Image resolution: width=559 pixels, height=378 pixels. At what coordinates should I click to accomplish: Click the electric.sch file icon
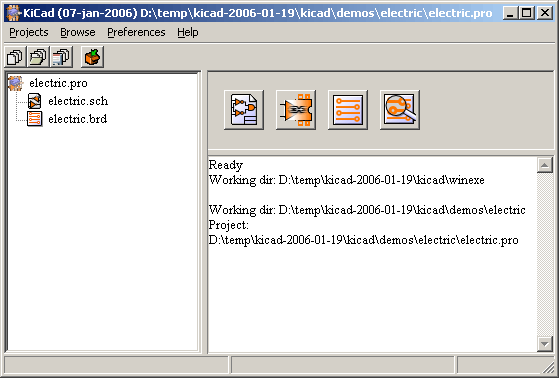[35, 101]
